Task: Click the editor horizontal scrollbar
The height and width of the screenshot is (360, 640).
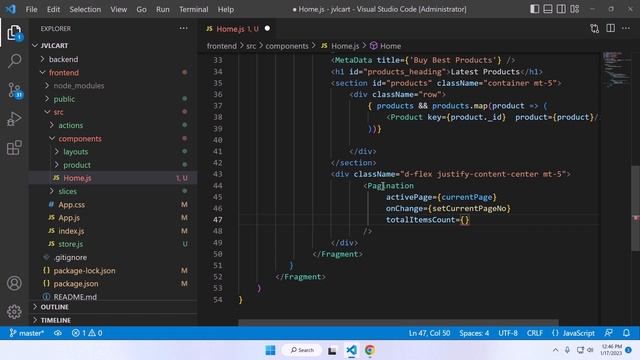Action: (x=398, y=322)
